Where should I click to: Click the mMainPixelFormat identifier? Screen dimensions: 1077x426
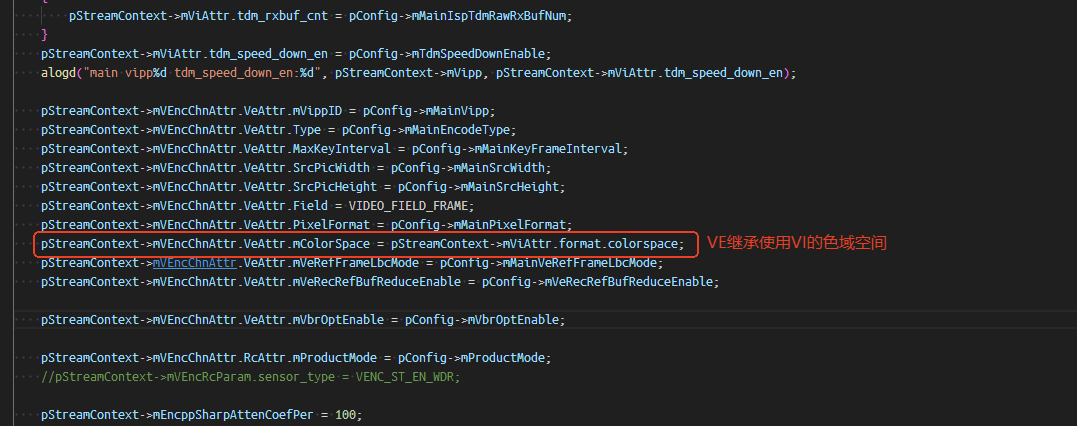click(520, 225)
